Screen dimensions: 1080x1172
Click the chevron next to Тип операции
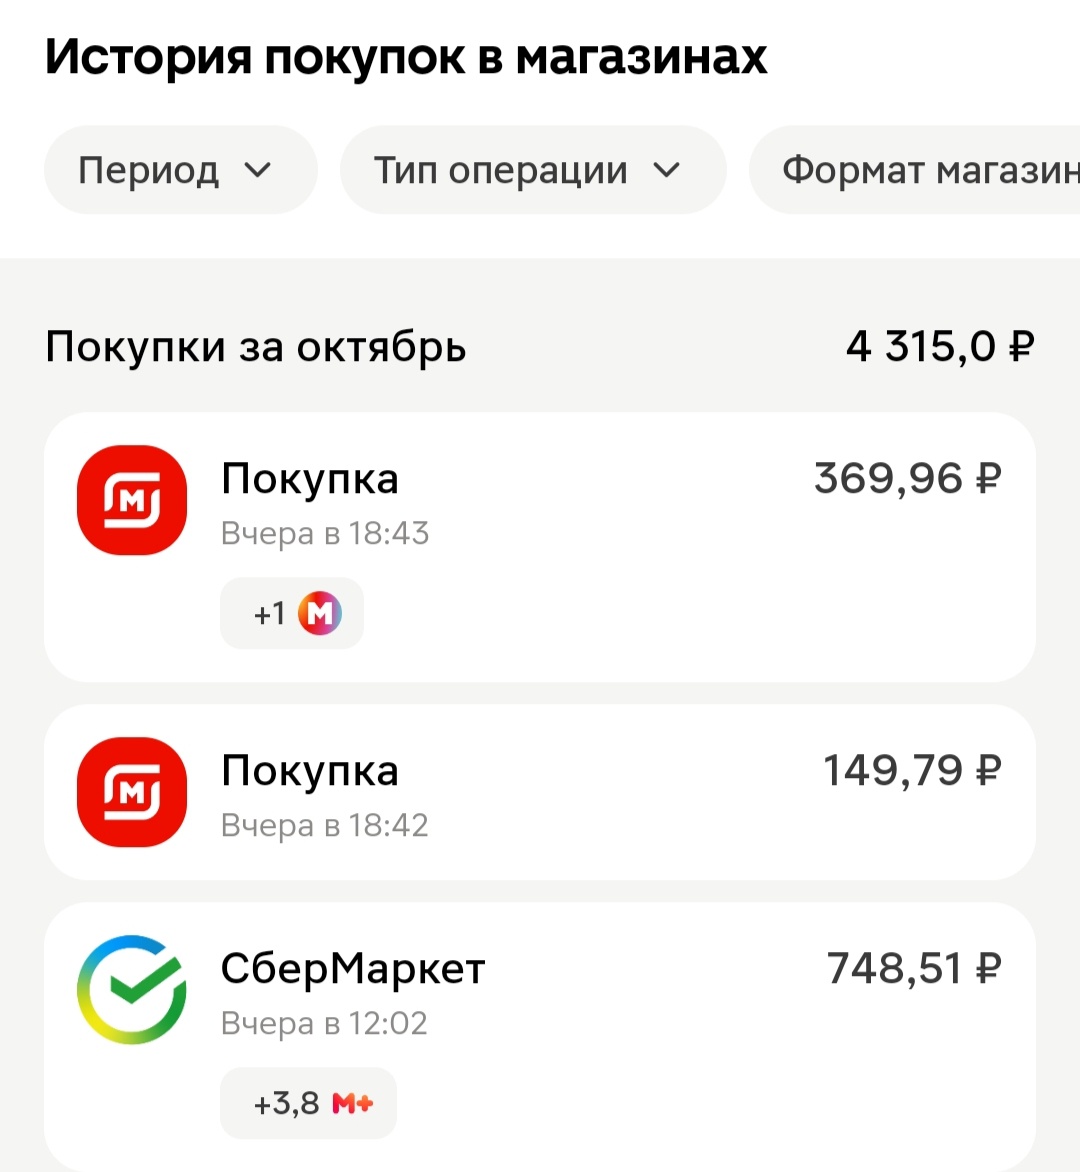667,171
